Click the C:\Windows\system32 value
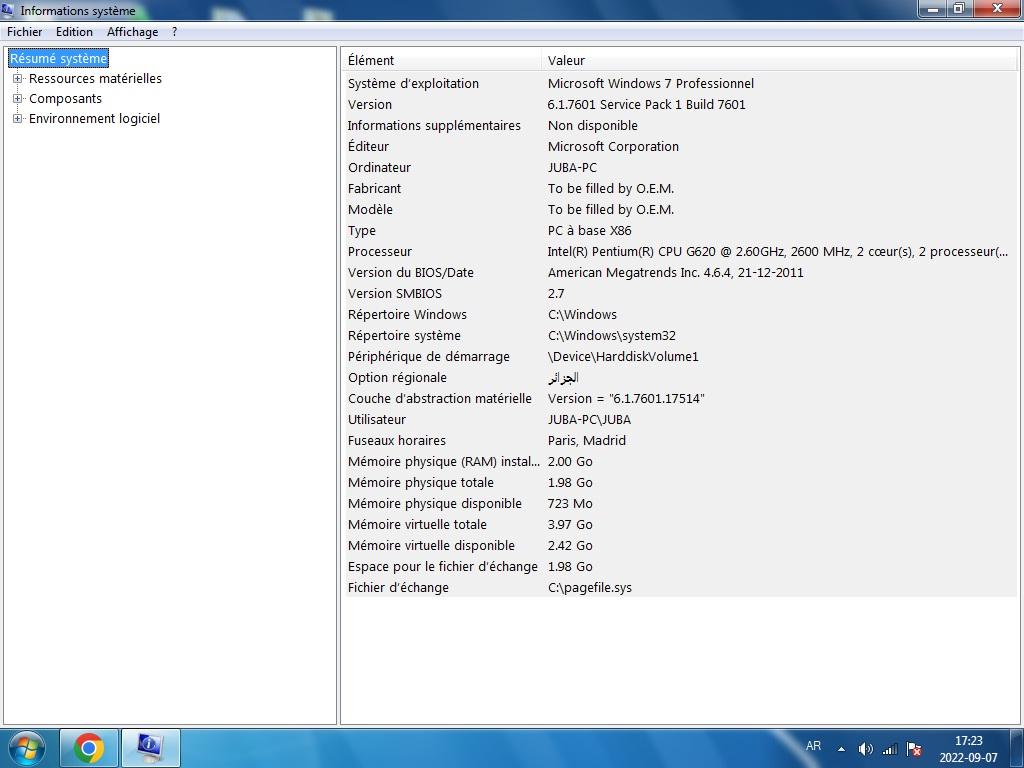The image size is (1024, 768). point(612,336)
